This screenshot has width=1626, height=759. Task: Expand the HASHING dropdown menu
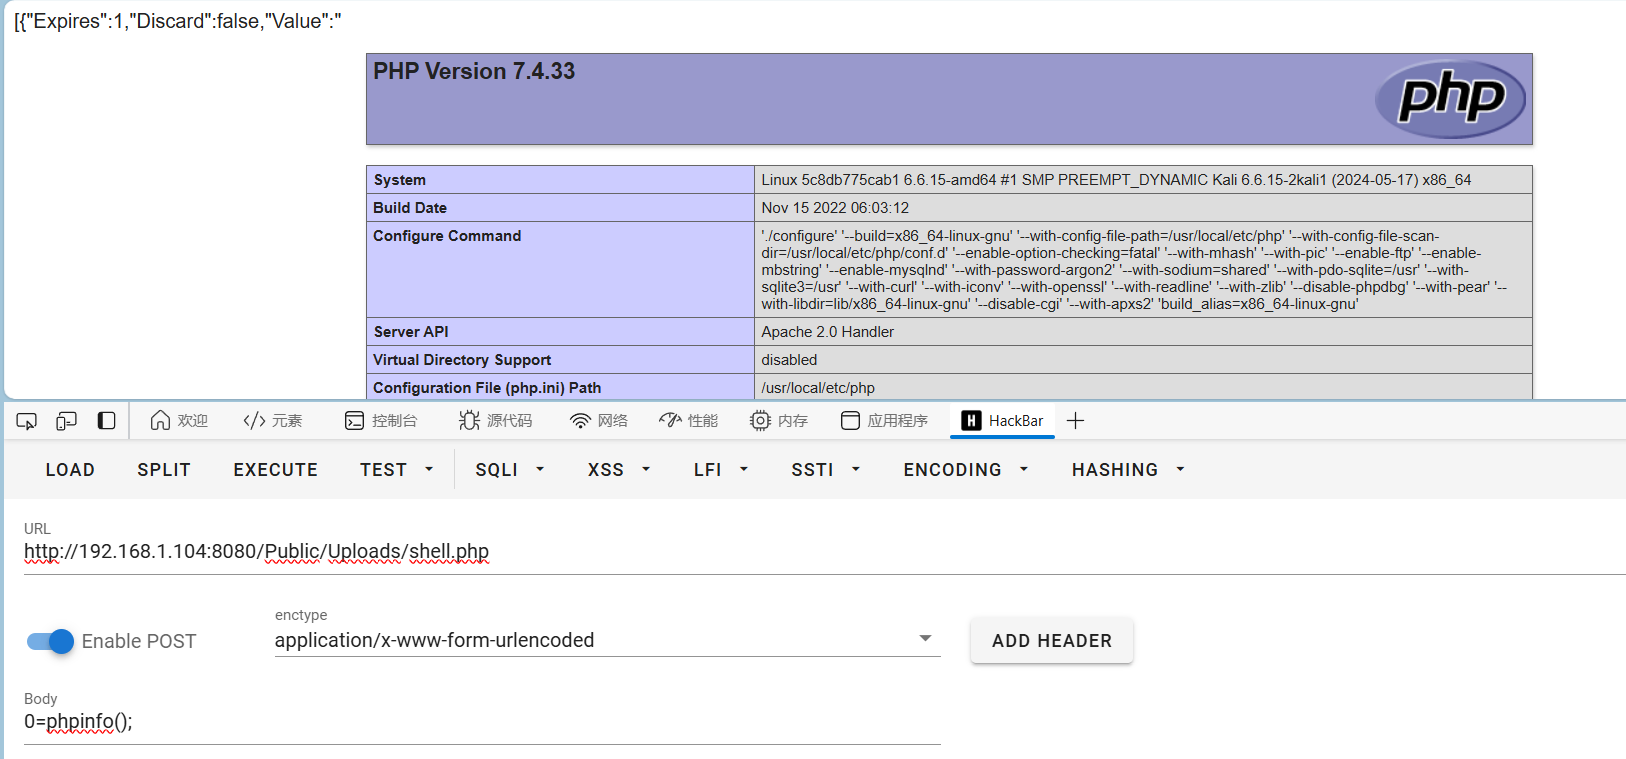[1128, 470]
